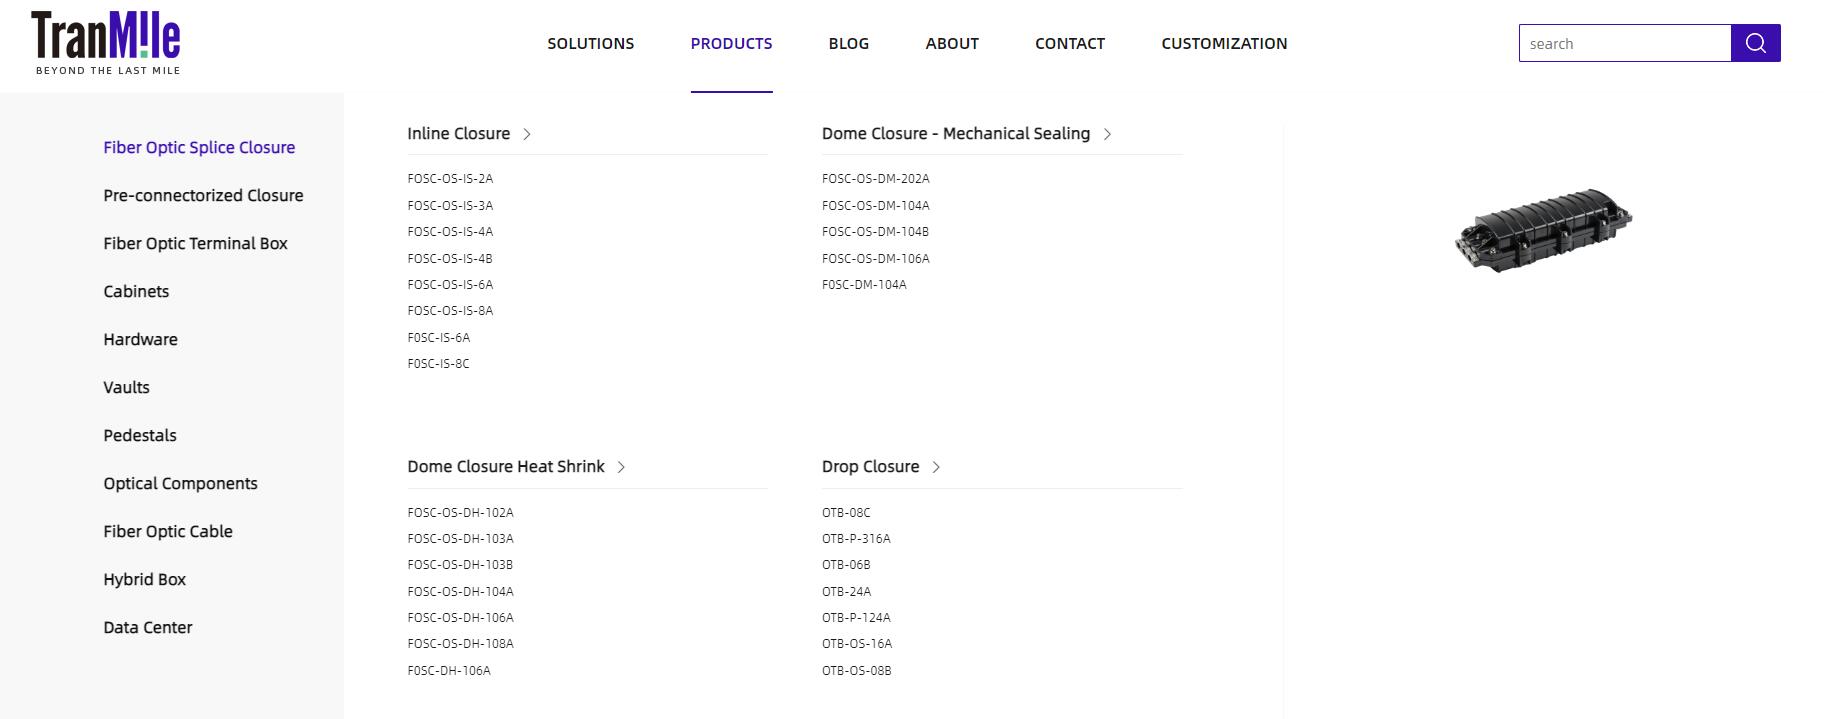Open product FOSC-OS-DM-104B

875,231
